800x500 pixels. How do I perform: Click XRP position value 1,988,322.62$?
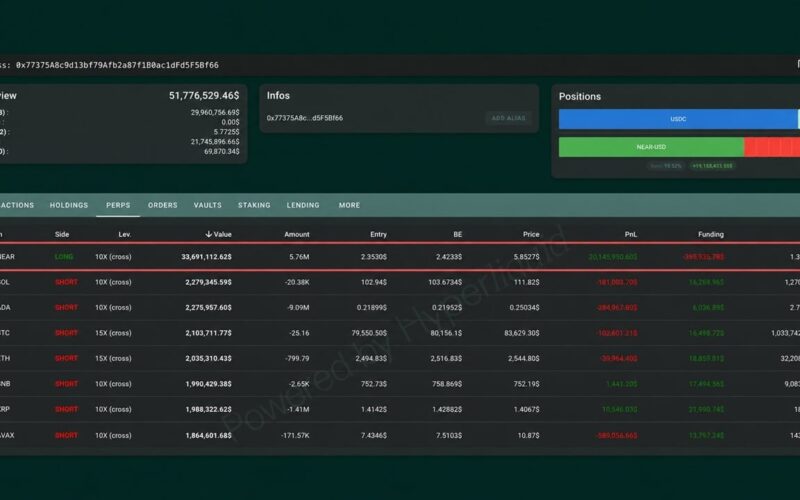[208, 410]
